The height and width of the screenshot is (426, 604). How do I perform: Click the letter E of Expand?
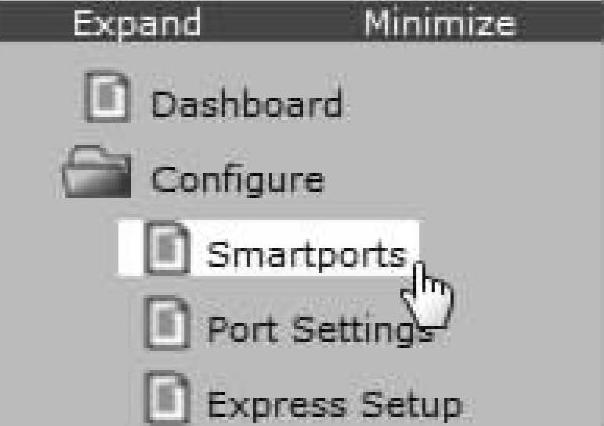tap(84, 23)
